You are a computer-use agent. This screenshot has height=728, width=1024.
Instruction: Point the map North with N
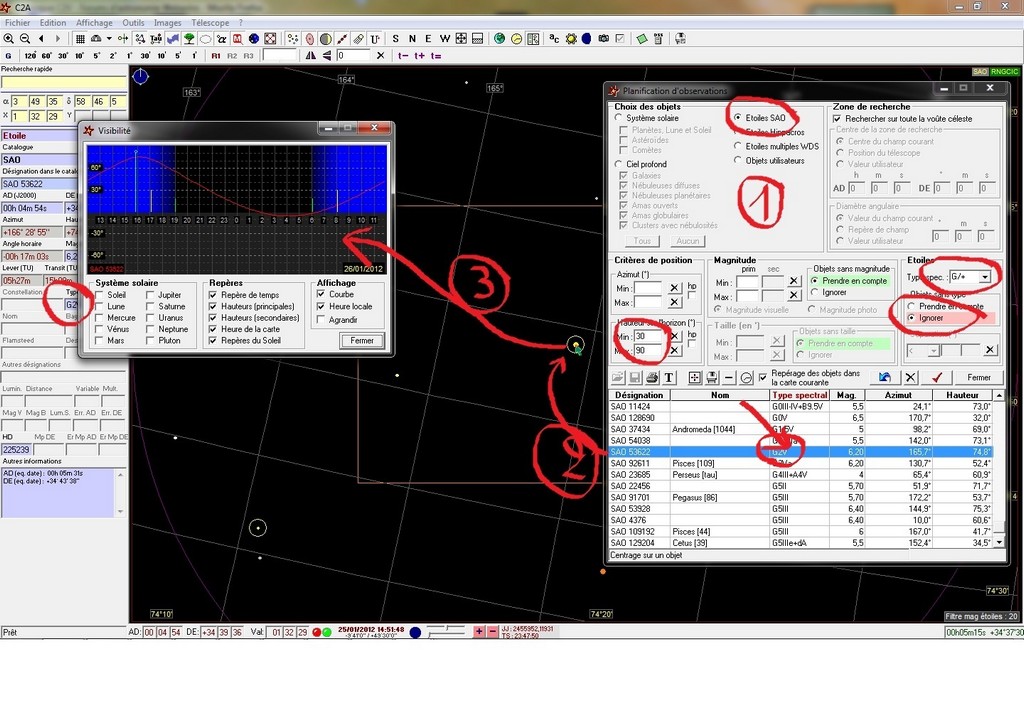412,39
